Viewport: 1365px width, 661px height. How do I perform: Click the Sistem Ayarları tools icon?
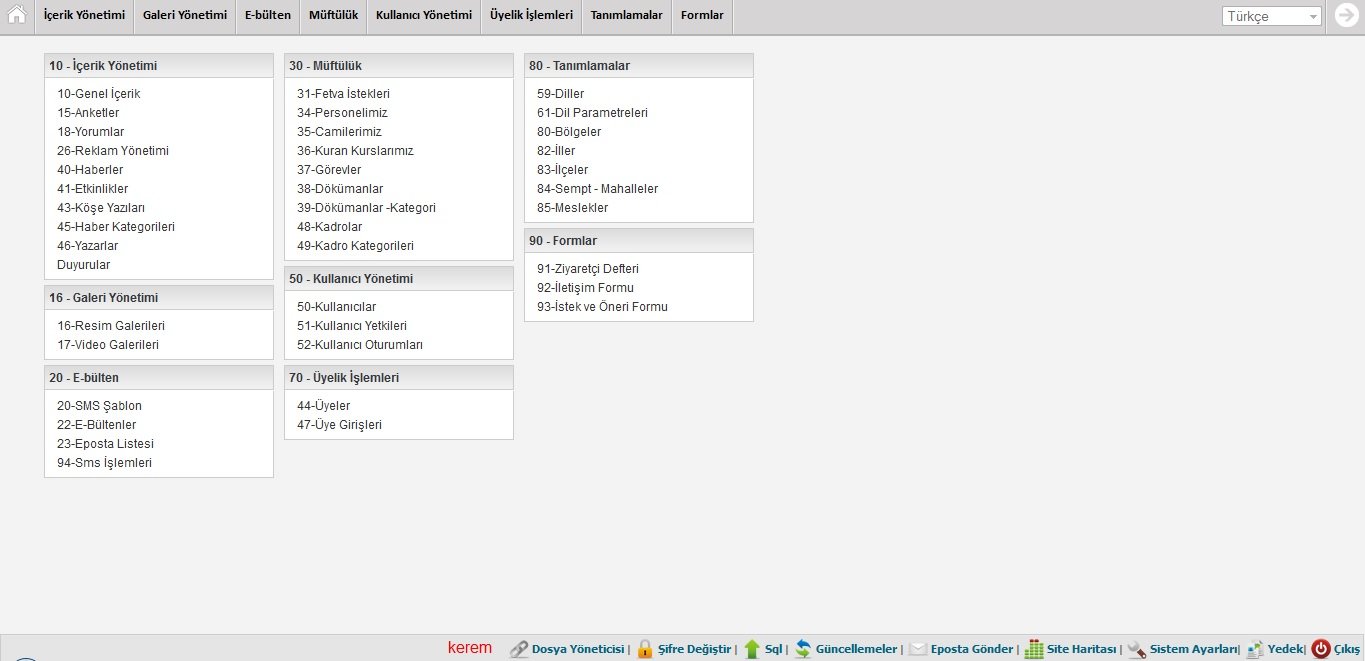click(x=1137, y=649)
